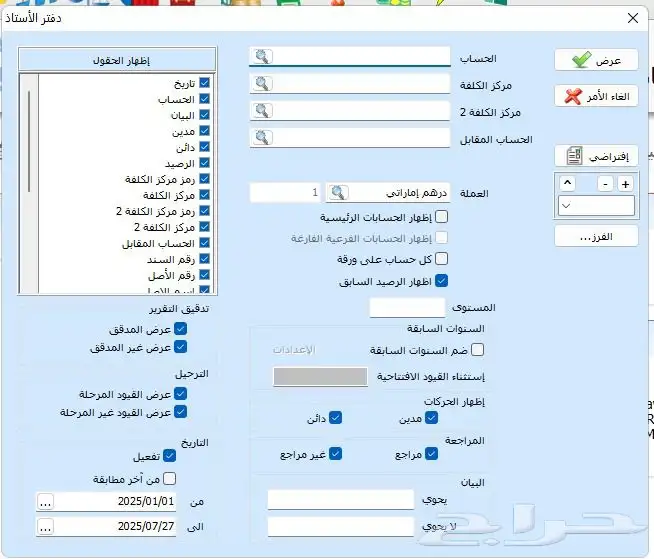The height and width of the screenshot is (559, 654).
Task: Open the date picker for من 2025/01/01
Action: coord(45,502)
